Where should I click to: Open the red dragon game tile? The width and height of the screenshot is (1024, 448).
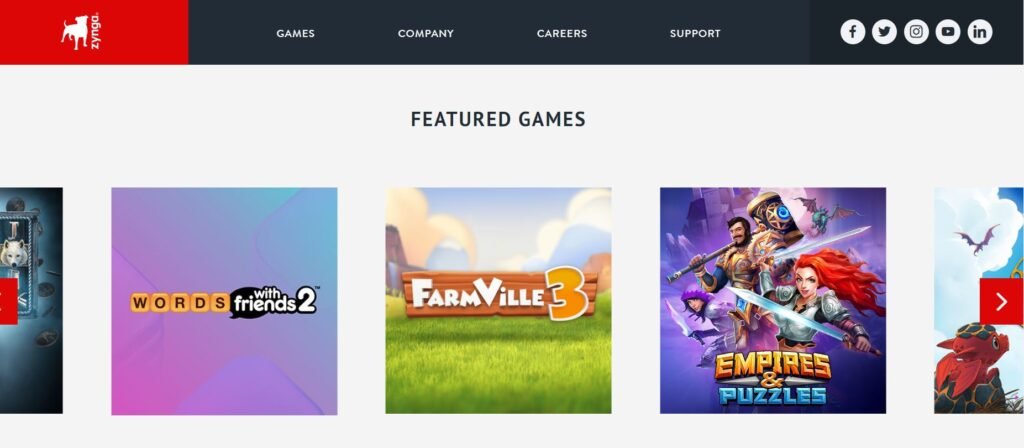979,301
